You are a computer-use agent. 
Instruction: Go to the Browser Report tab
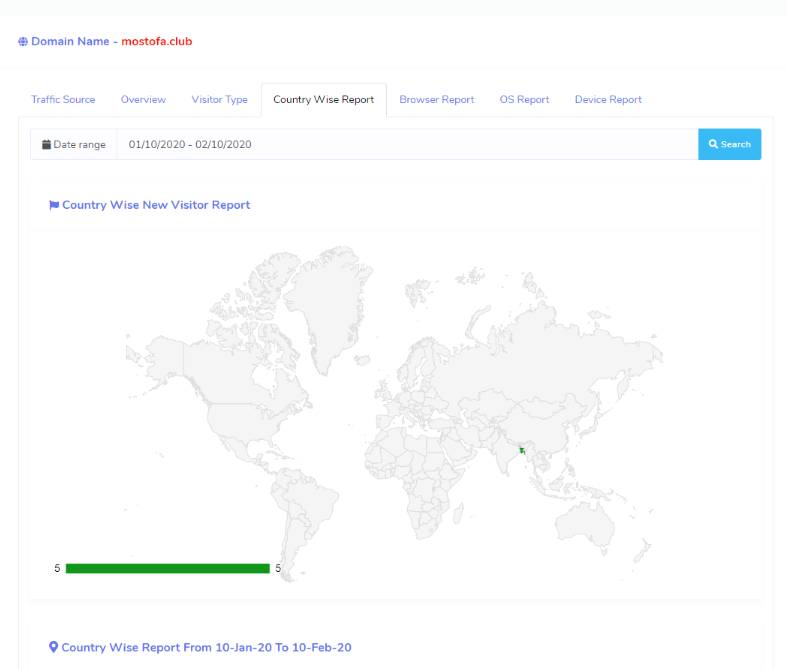tap(436, 100)
